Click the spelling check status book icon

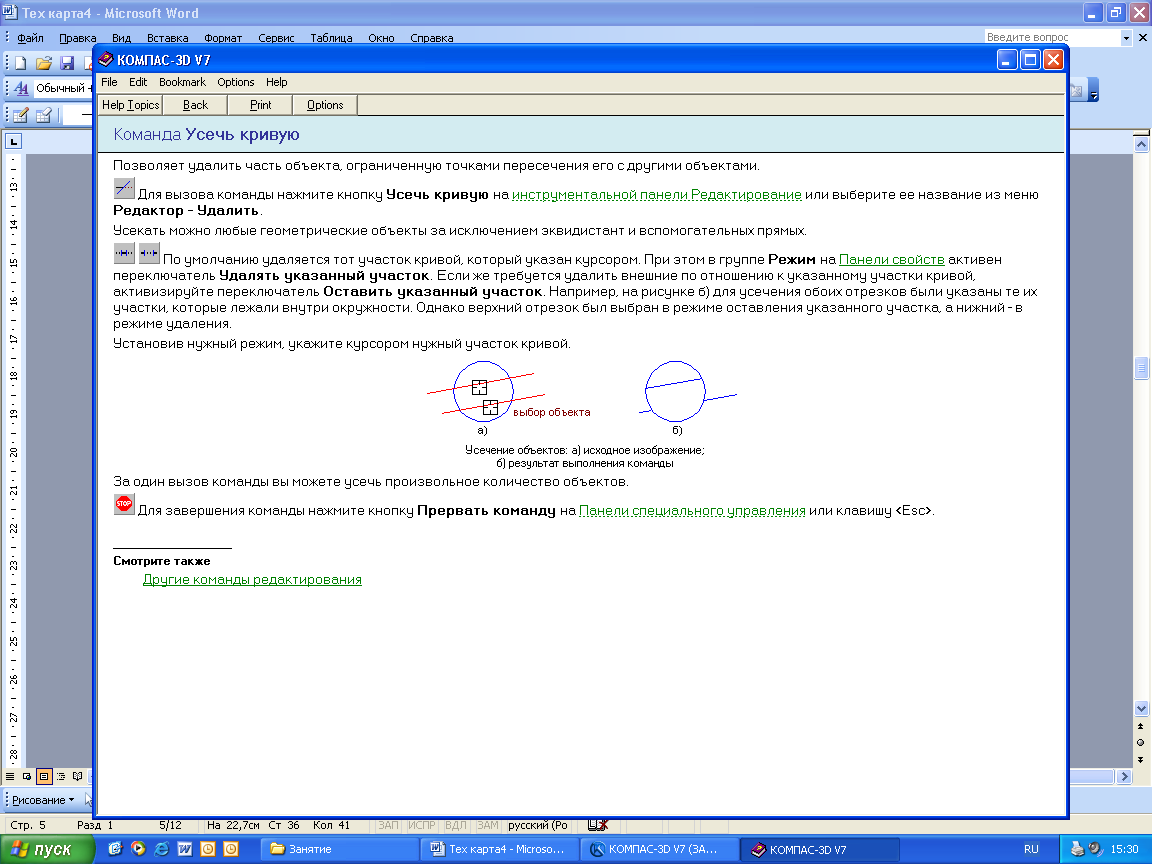coord(597,825)
